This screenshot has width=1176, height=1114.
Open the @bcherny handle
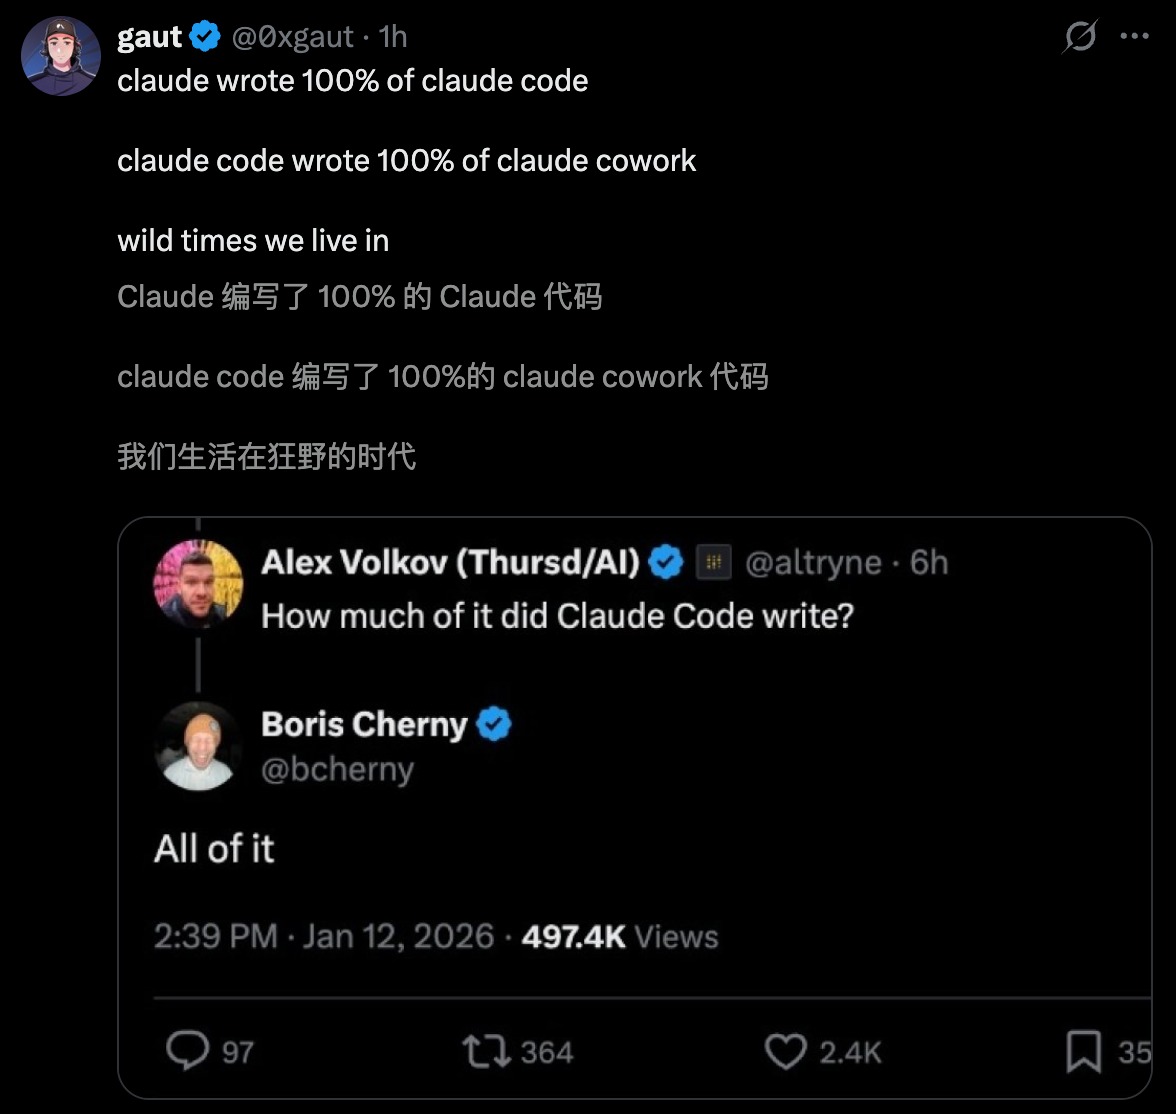tap(337, 769)
